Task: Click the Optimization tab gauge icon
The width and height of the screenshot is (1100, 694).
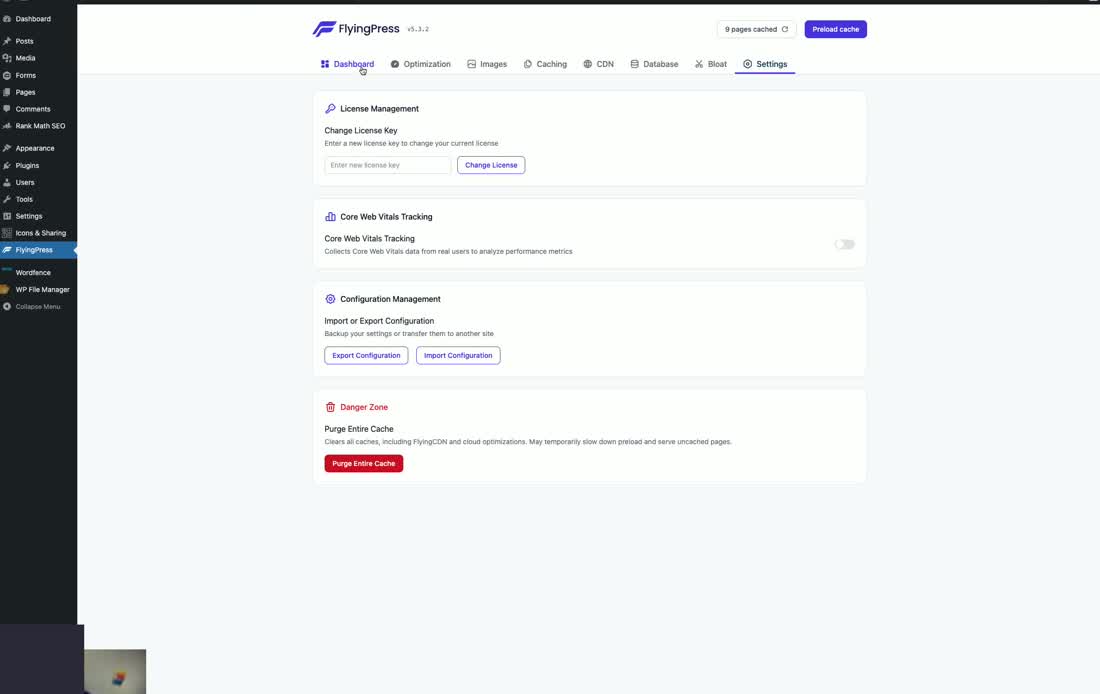Action: click(x=395, y=64)
